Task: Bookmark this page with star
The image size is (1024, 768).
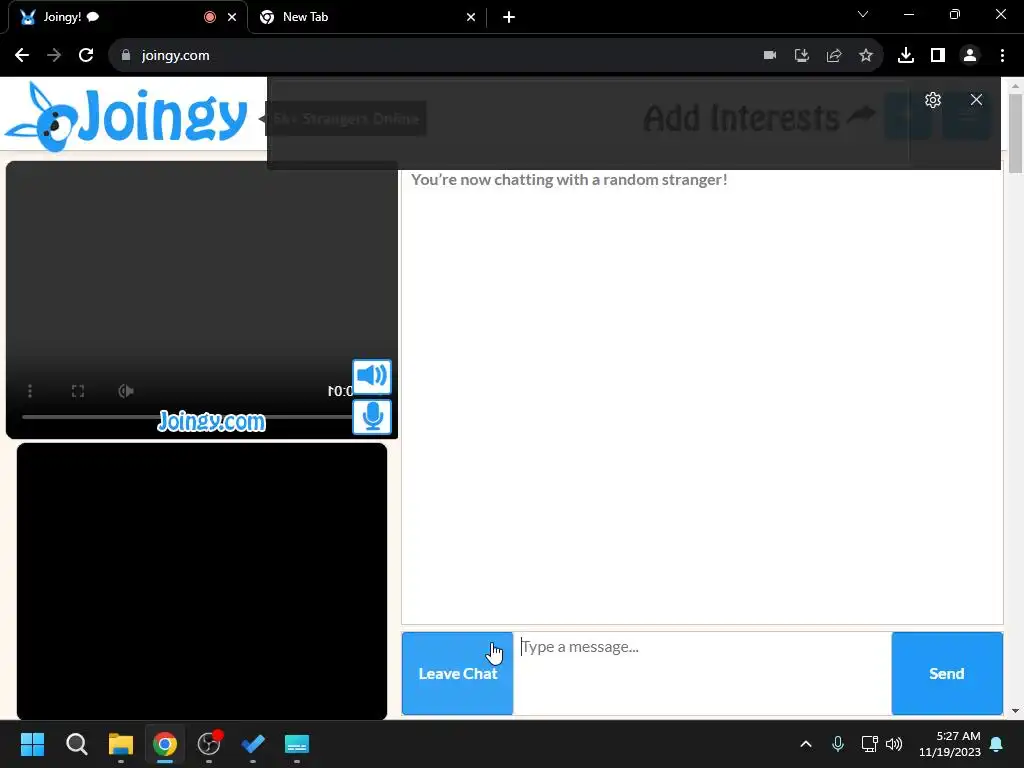Action: tap(866, 56)
